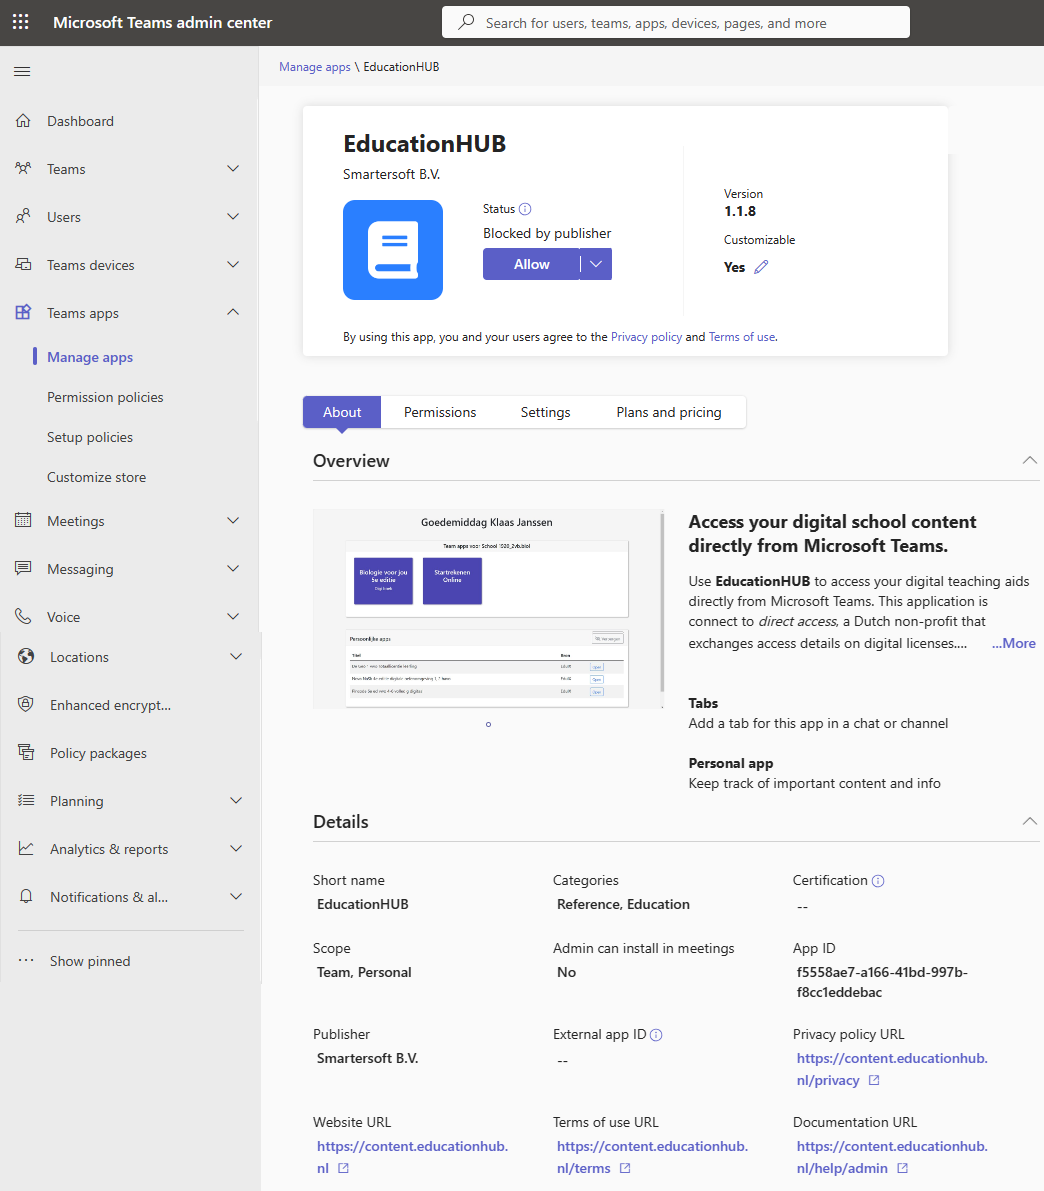The width and height of the screenshot is (1044, 1191).
Task: Open the app launcher waffle icon
Action: 21,22
